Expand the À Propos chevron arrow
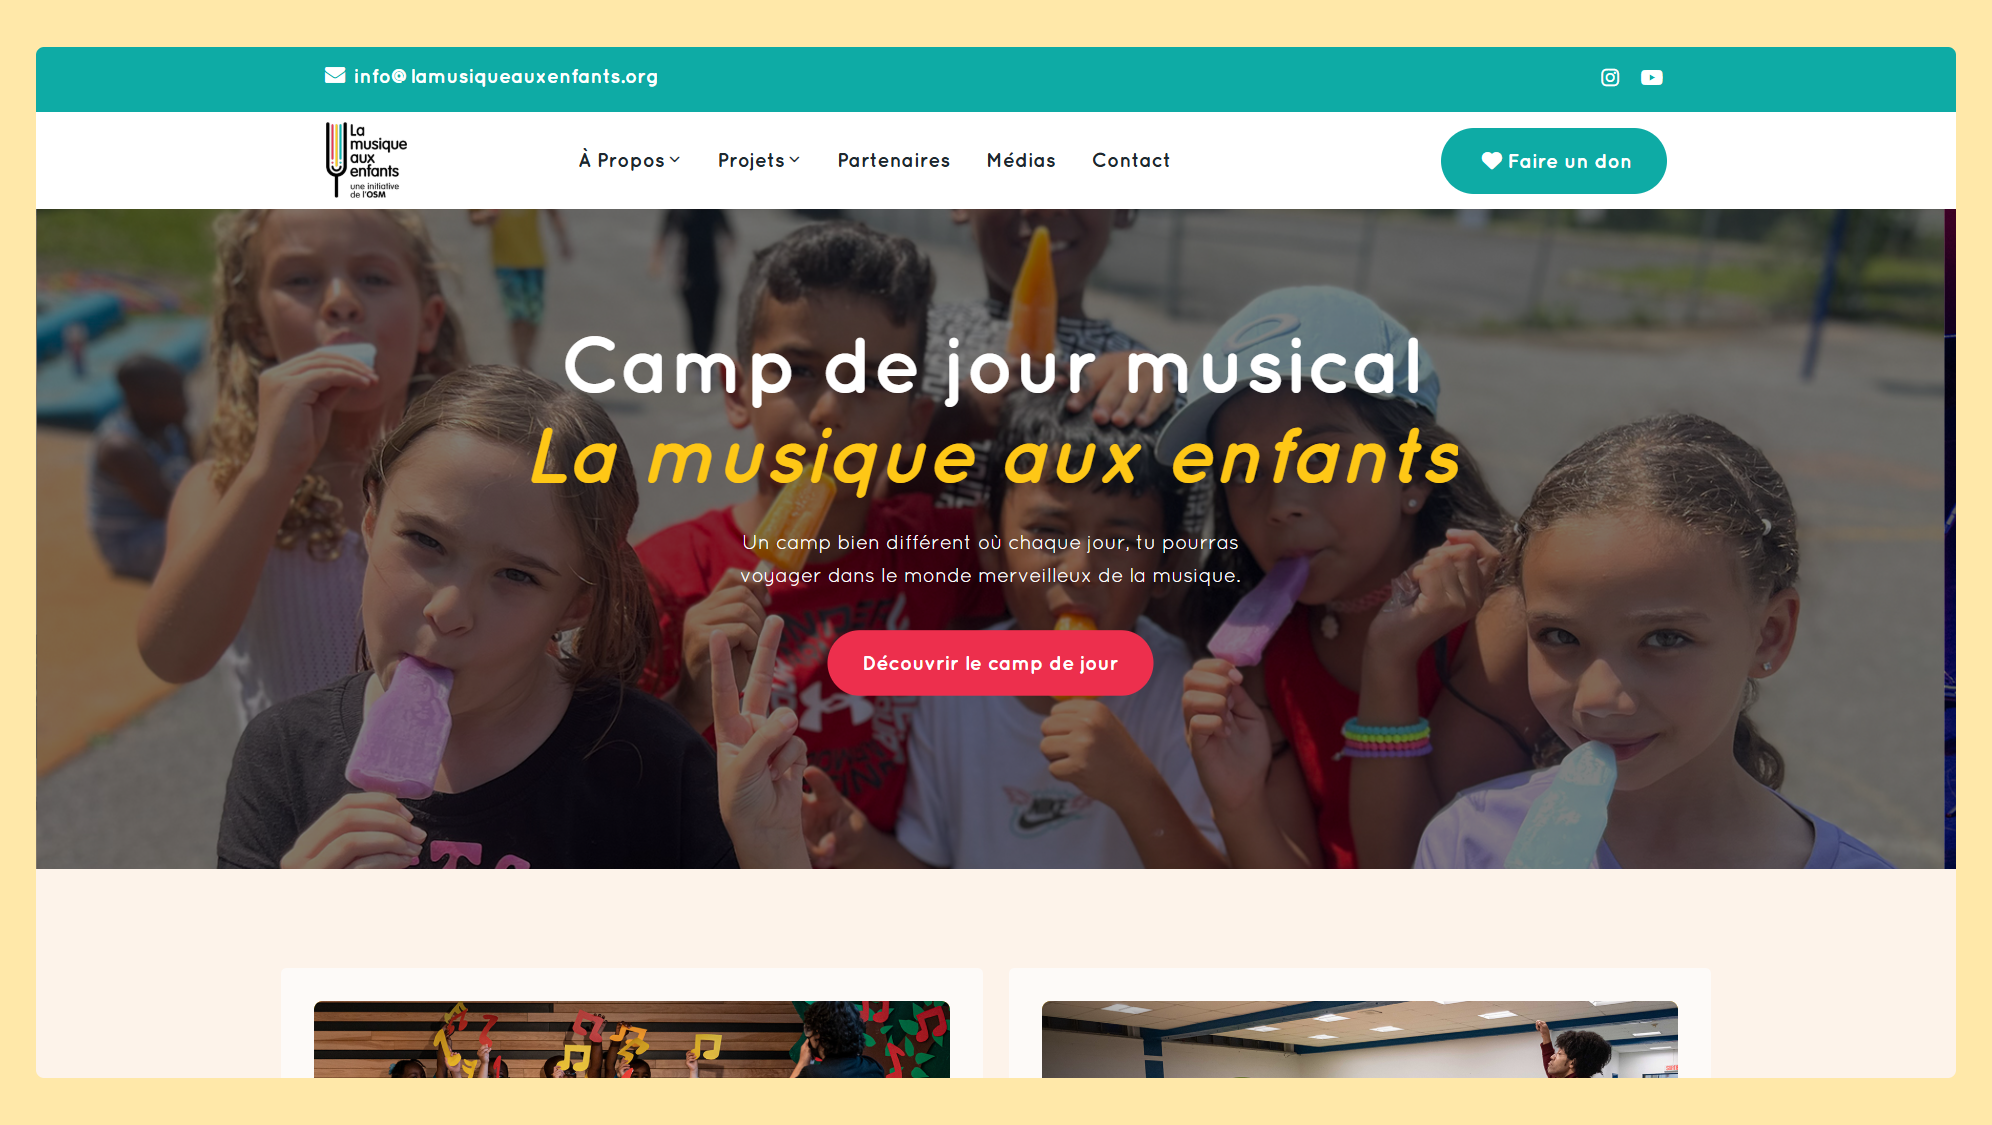Viewport: 1992px width, 1125px height. point(675,160)
